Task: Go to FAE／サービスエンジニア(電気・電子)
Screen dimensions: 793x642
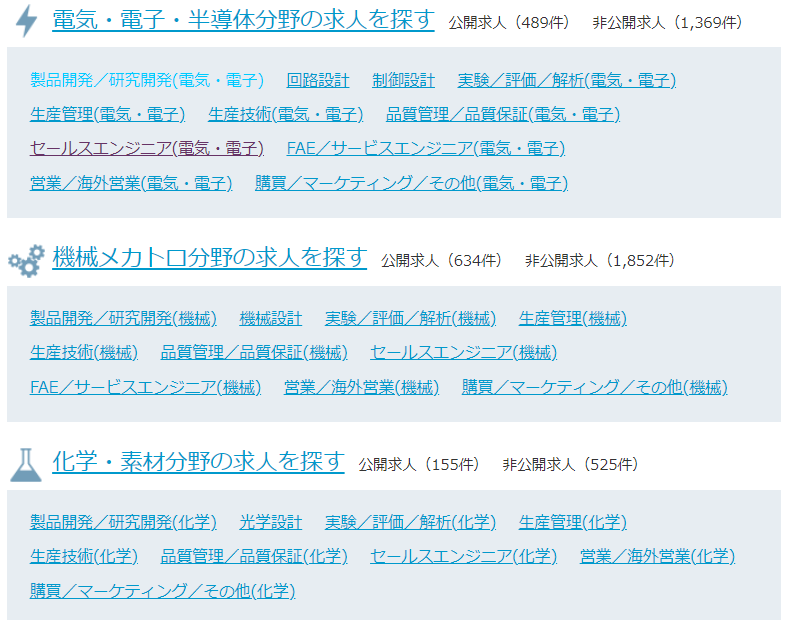Action: 425,149
